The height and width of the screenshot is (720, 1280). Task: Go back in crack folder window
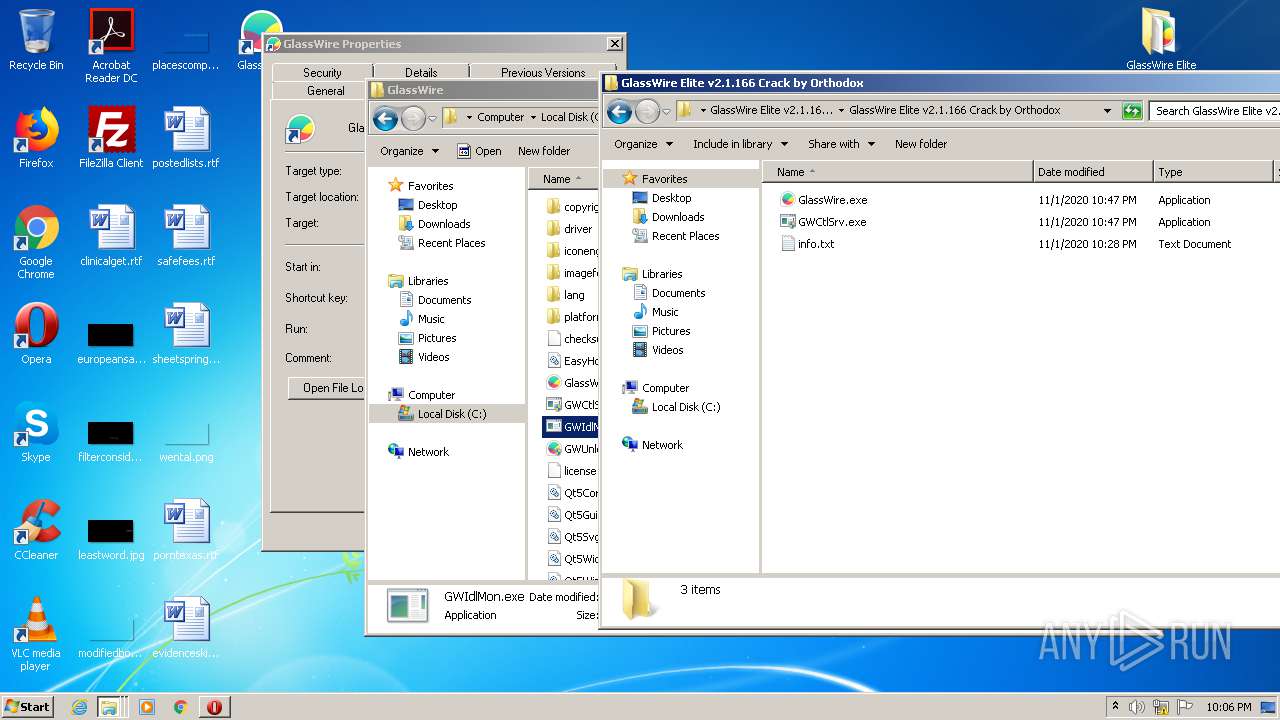(620, 111)
